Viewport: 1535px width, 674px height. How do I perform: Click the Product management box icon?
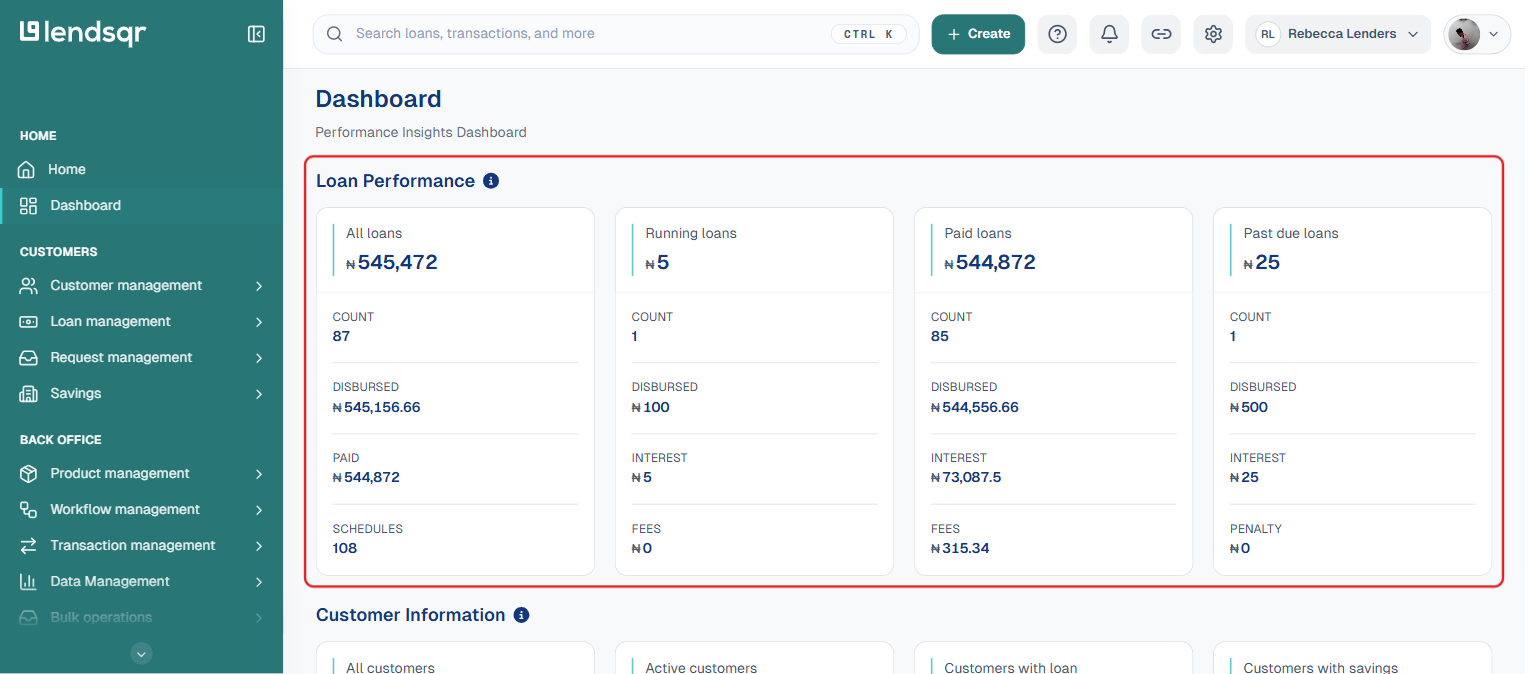point(28,473)
